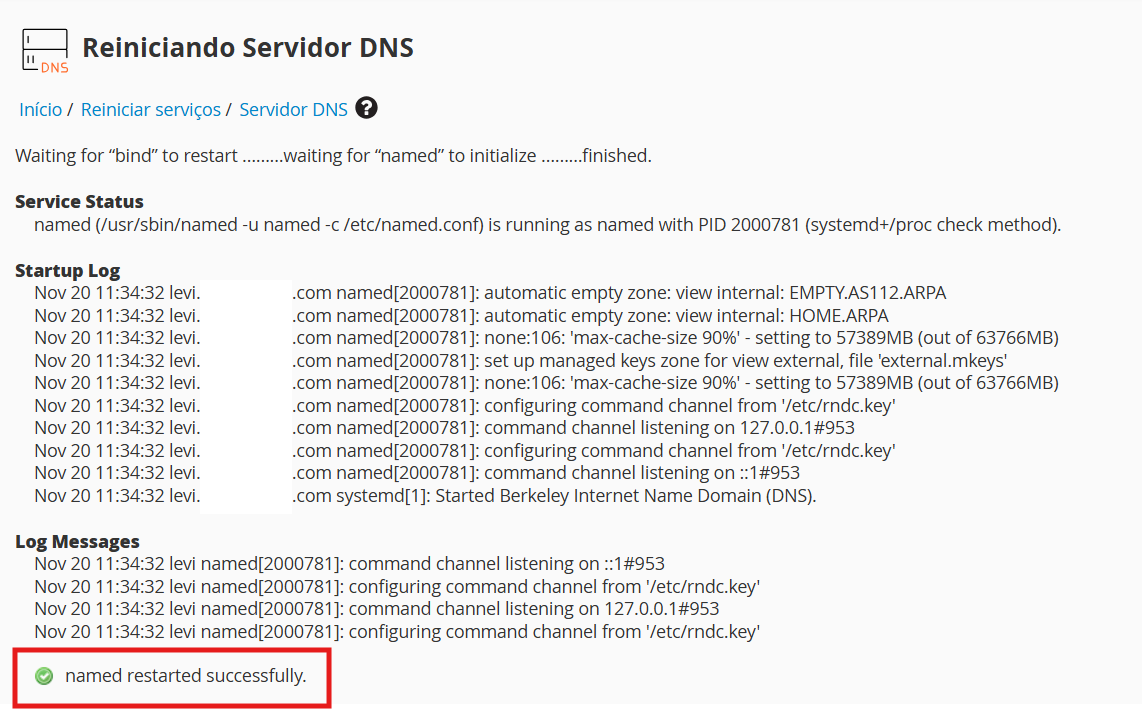The width and height of the screenshot is (1142, 709).
Task: Click the Reiniciando Servidor DNS page title
Action: (x=248, y=47)
